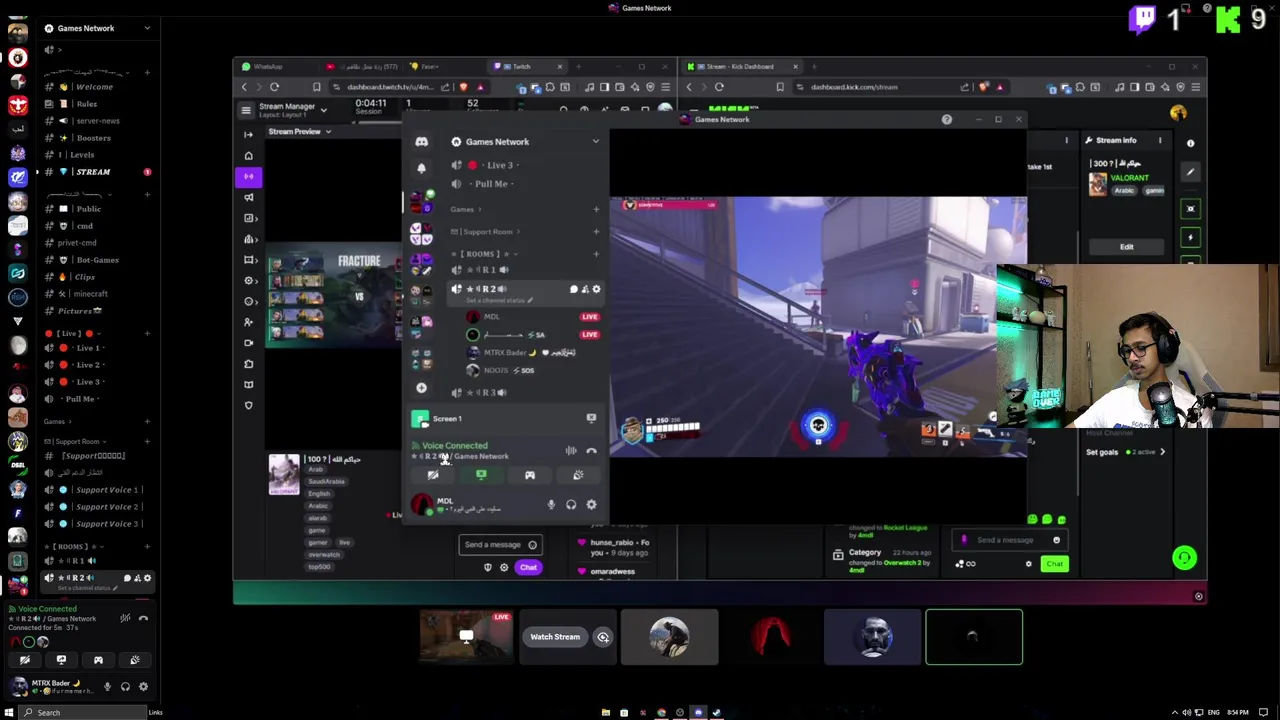Switch to the Kick Dashboard Stream tab
Viewport: 1280px width, 720px height.
click(x=742, y=67)
